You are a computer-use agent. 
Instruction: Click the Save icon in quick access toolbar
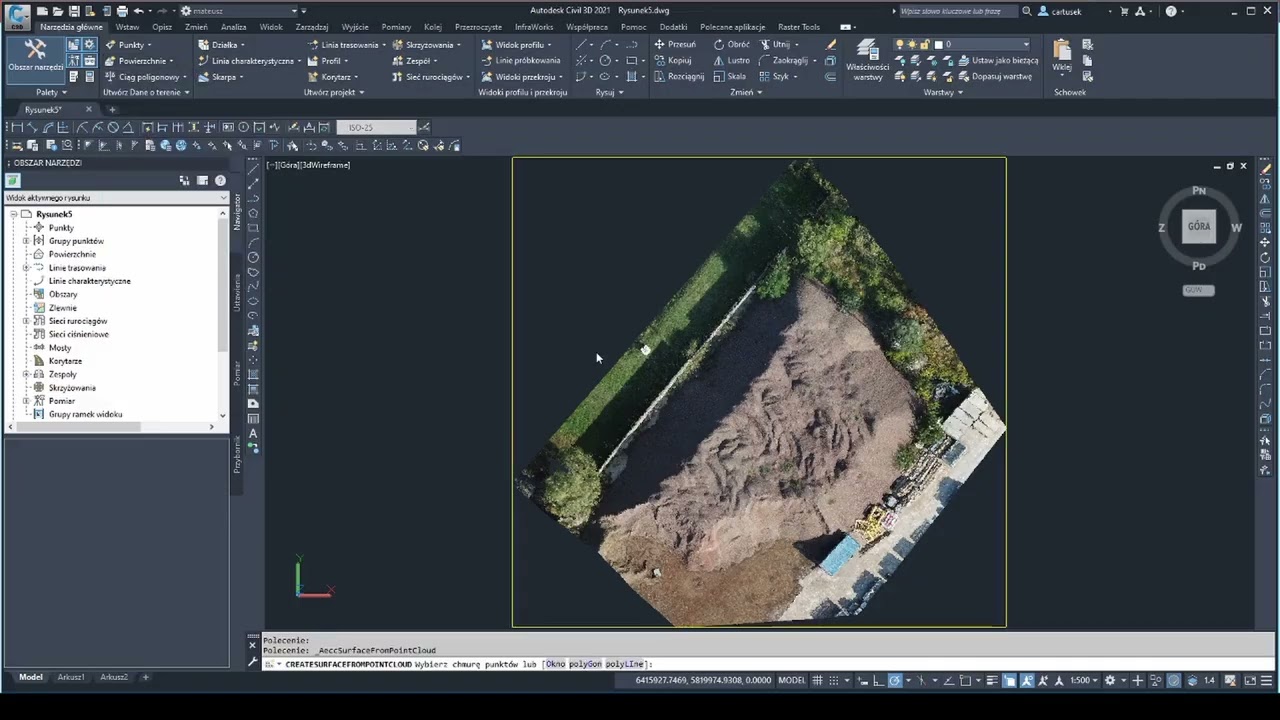73,11
